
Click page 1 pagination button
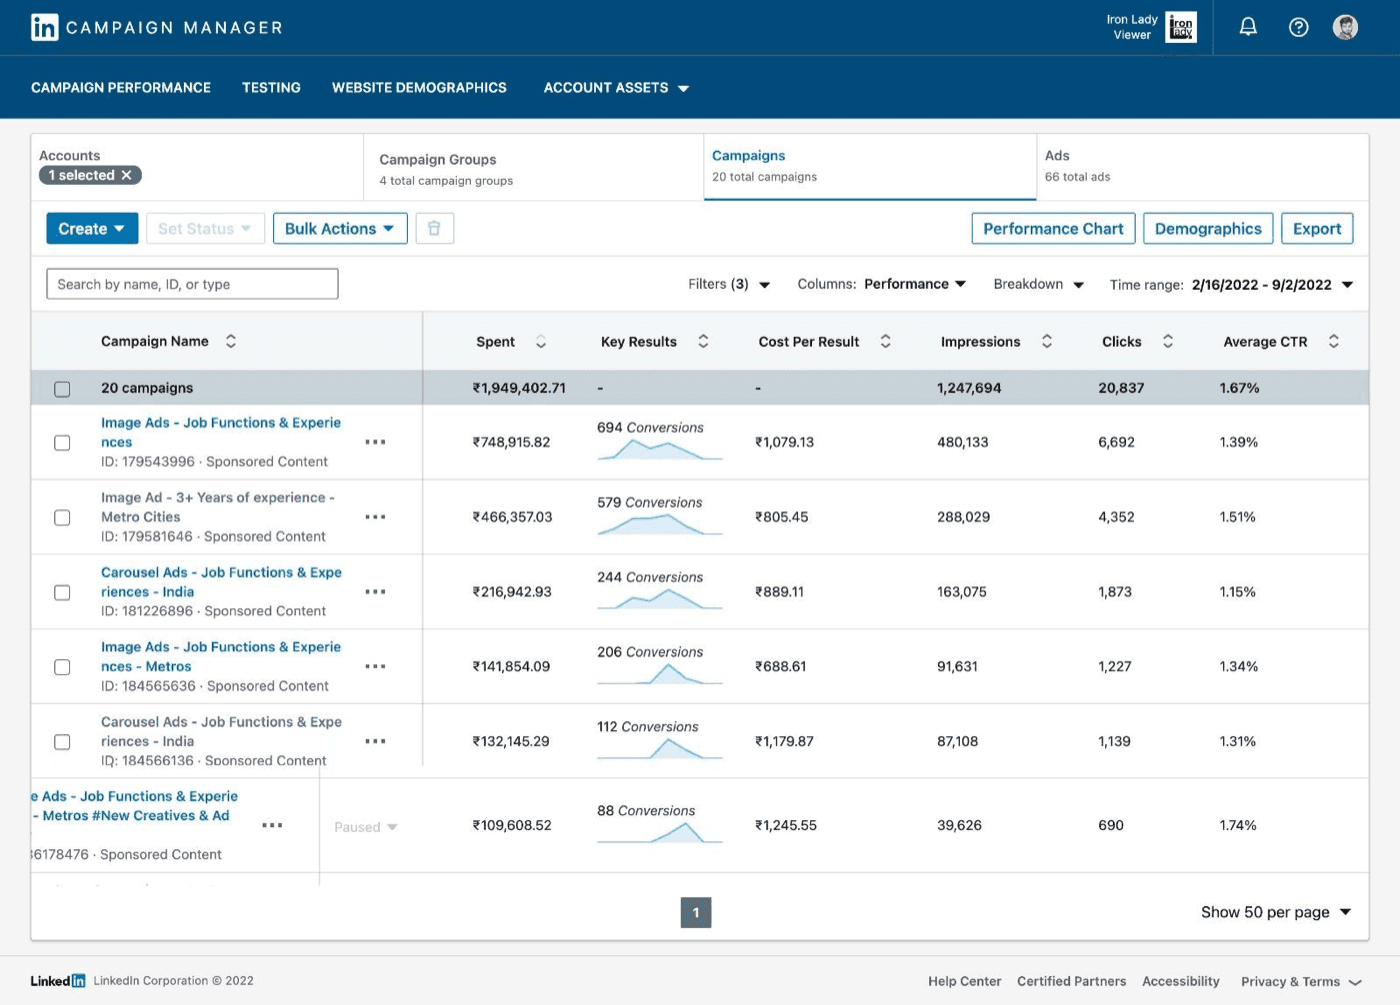(x=696, y=912)
